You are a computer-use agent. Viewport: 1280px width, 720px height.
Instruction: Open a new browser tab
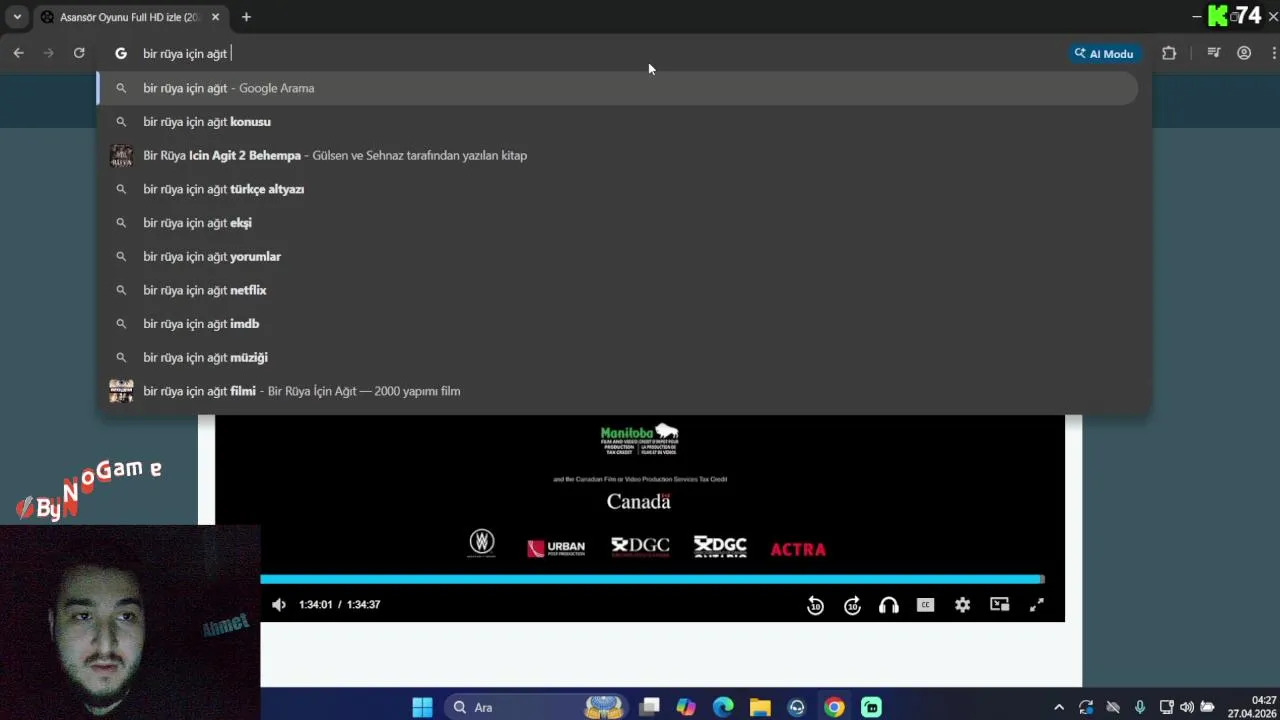pos(246,17)
